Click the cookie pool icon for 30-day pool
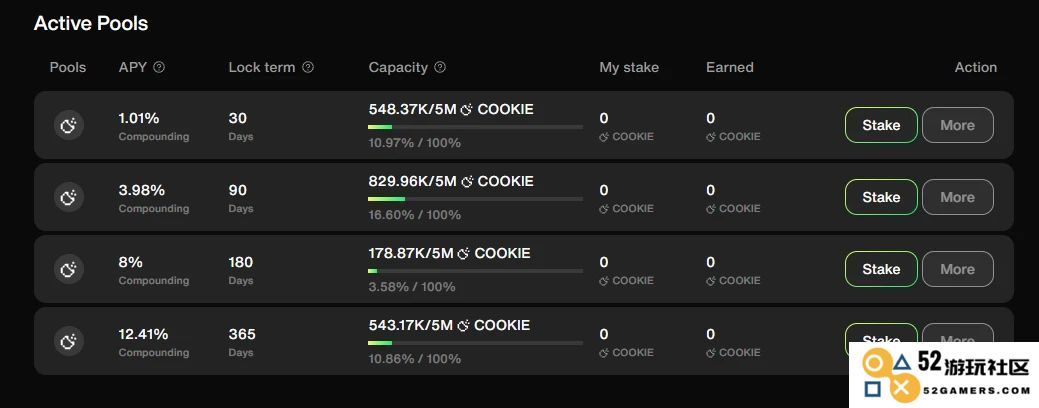The width and height of the screenshot is (1039, 408). [x=69, y=125]
